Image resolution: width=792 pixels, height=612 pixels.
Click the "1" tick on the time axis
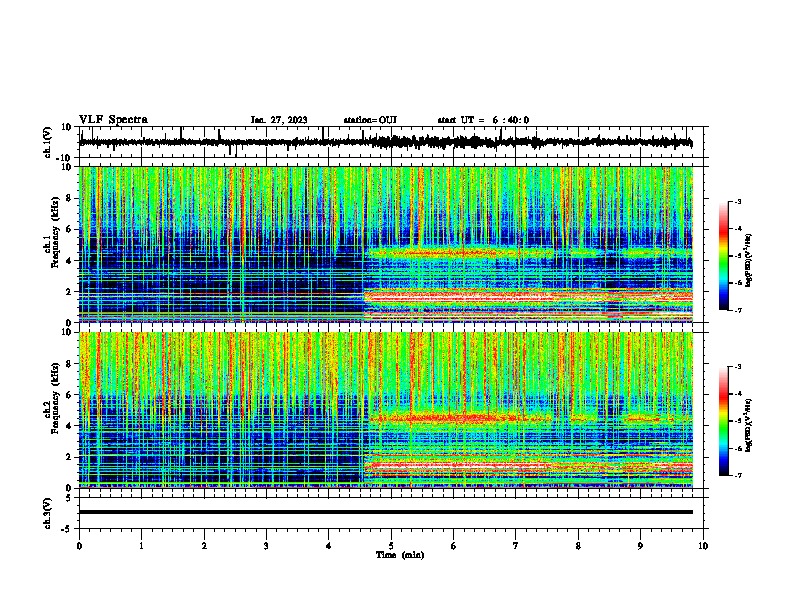pyautogui.click(x=141, y=546)
